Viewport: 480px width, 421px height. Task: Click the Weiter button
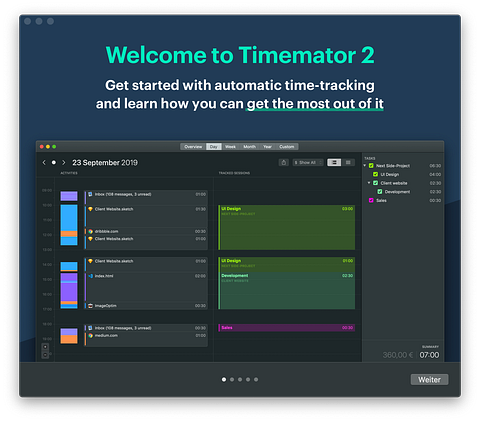point(429,380)
